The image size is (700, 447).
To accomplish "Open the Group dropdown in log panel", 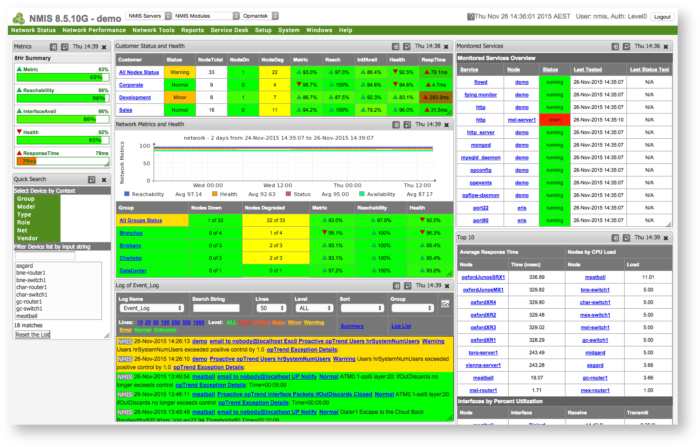I will click(x=412, y=308).
